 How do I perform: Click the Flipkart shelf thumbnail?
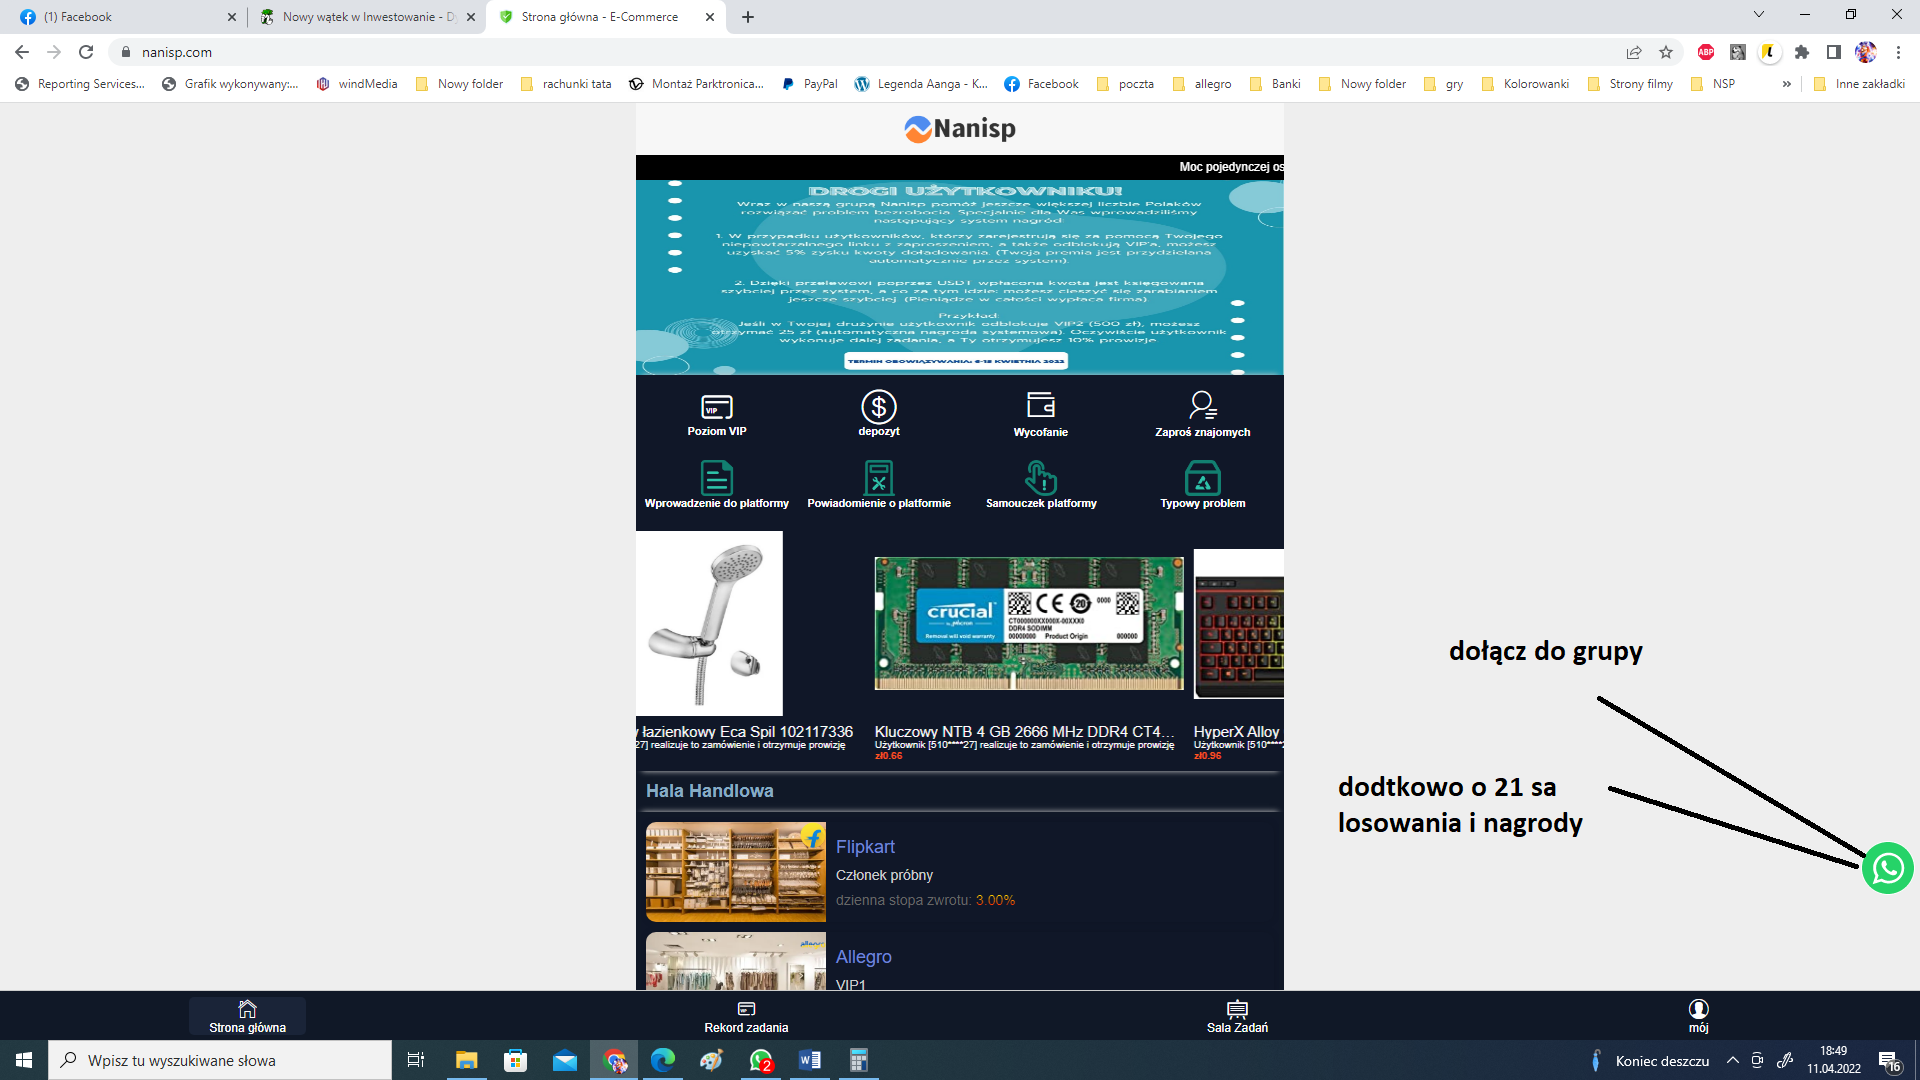coord(736,872)
